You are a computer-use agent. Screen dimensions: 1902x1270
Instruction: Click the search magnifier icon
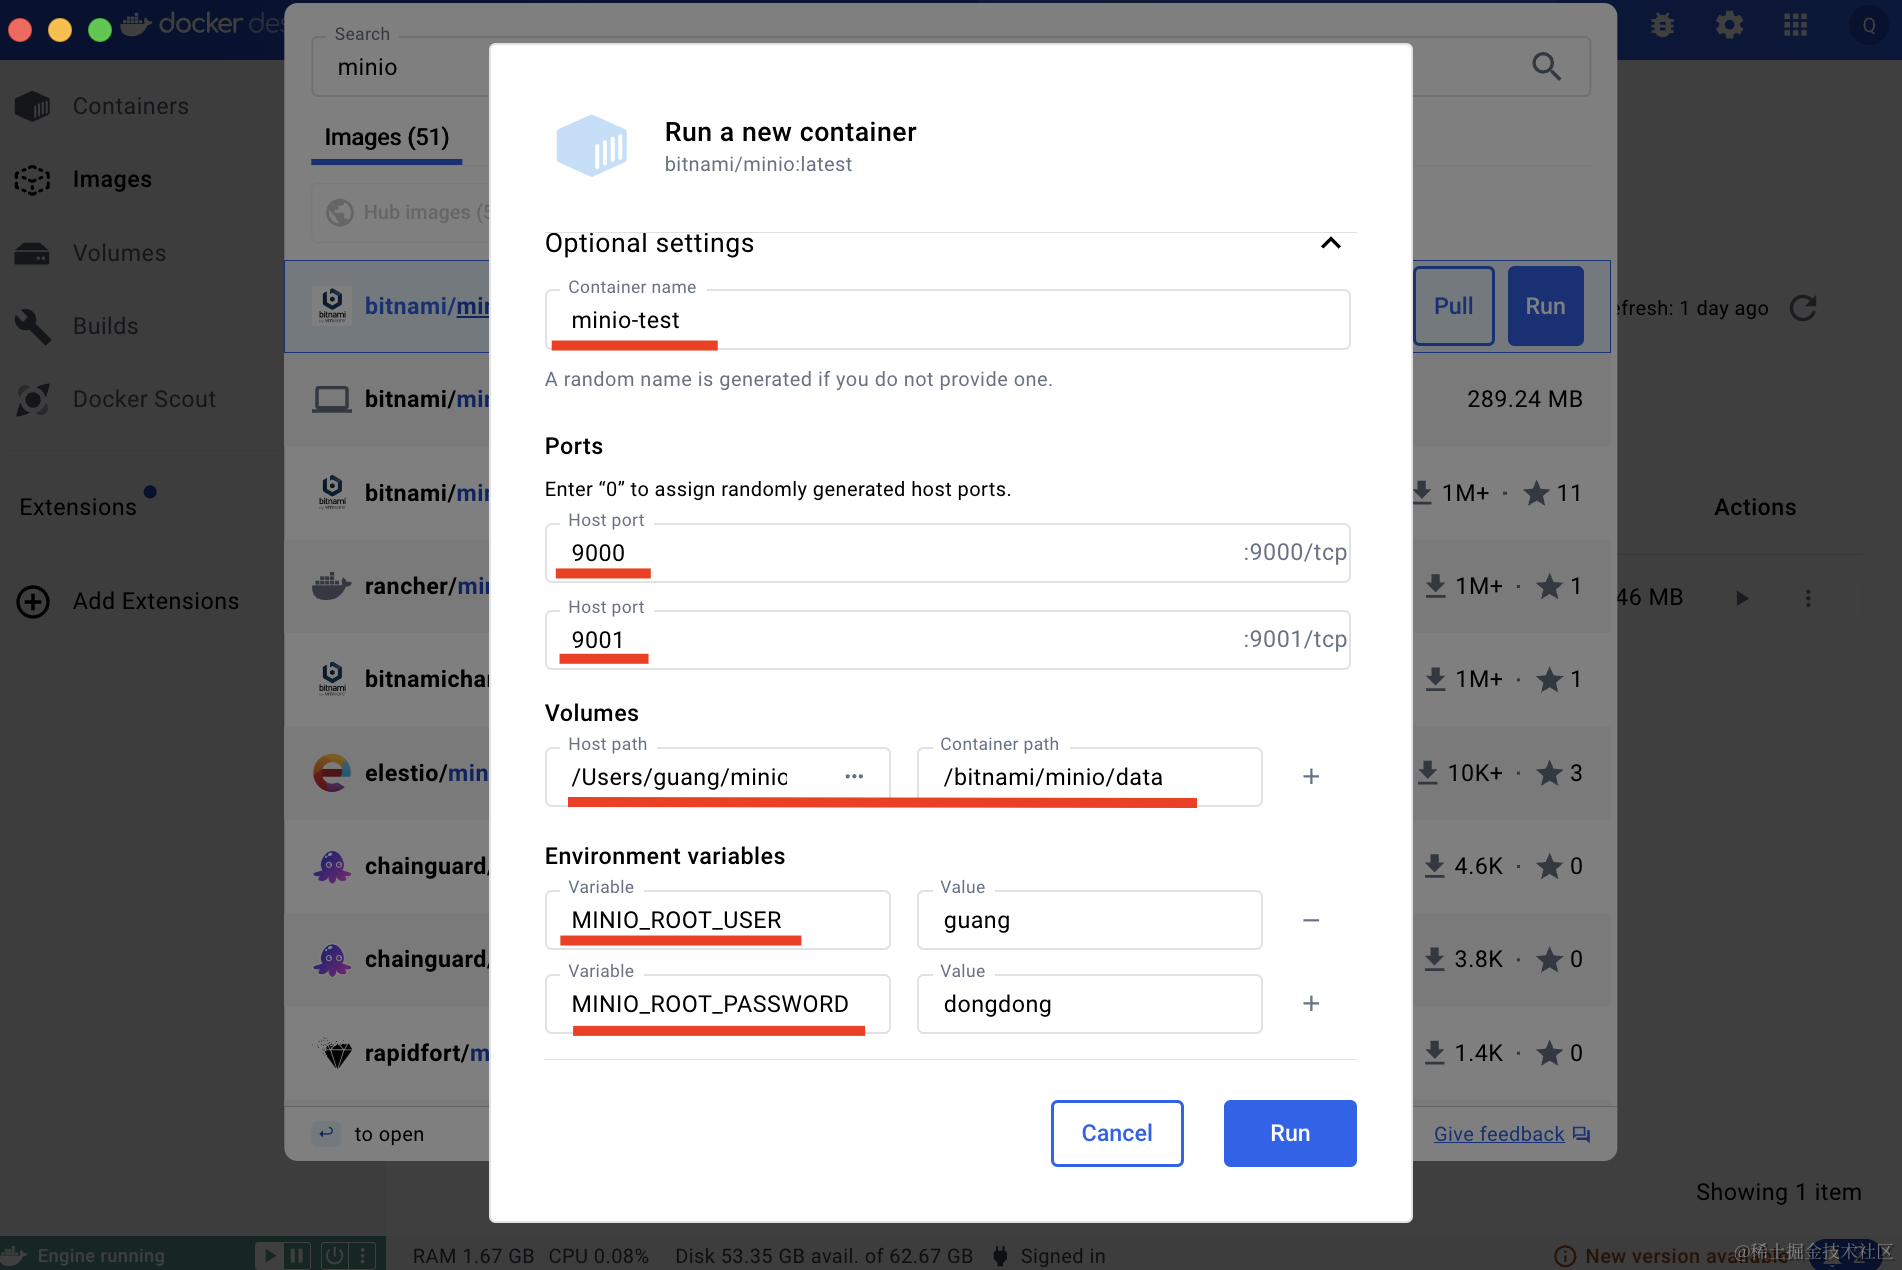(1546, 67)
